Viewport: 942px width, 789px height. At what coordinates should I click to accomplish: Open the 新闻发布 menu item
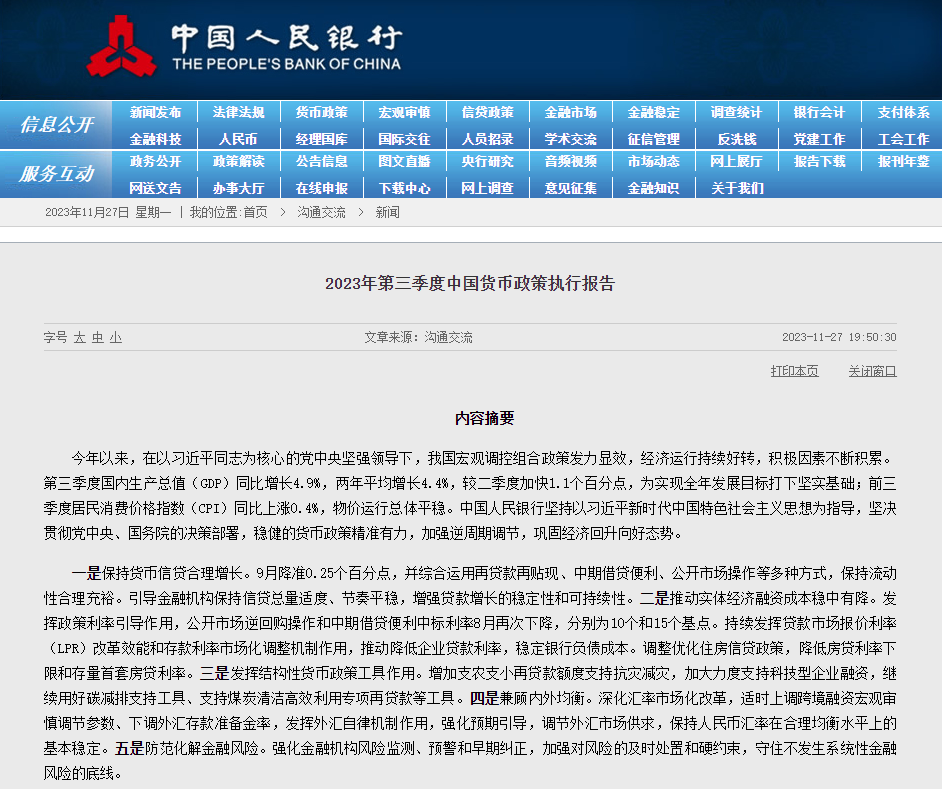tap(155, 112)
